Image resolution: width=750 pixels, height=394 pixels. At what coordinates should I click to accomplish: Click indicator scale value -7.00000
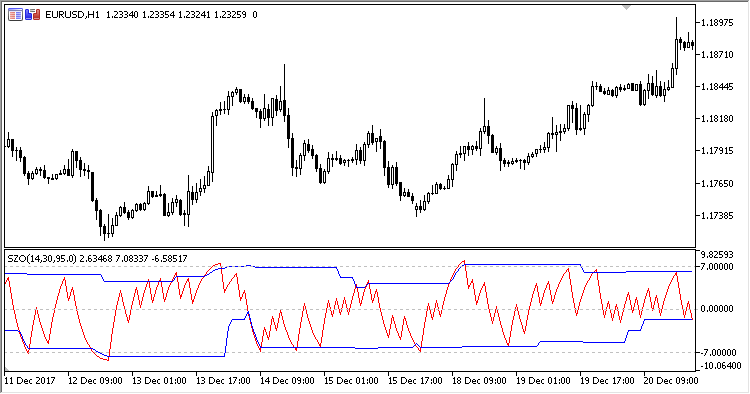pos(717,352)
